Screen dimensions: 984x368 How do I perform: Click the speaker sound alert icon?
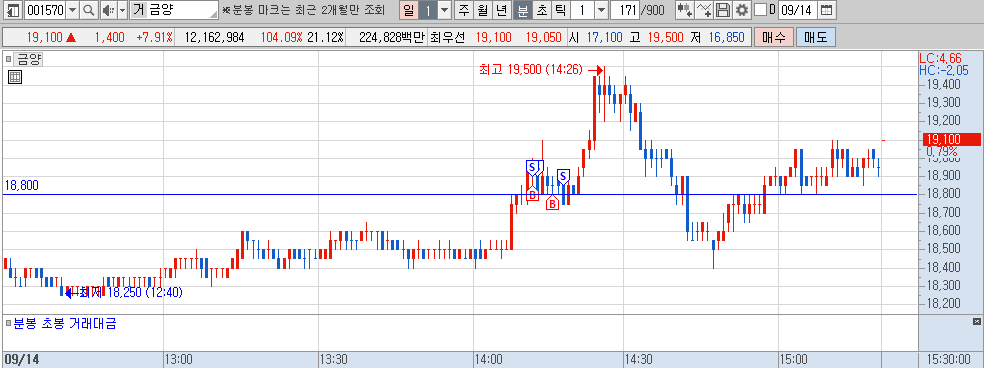point(108,10)
